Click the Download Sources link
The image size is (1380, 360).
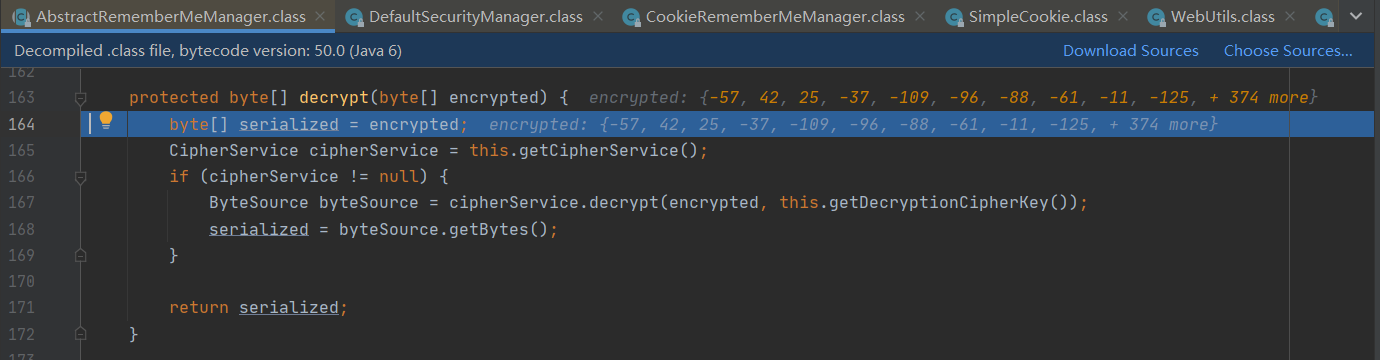(x=1130, y=51)
